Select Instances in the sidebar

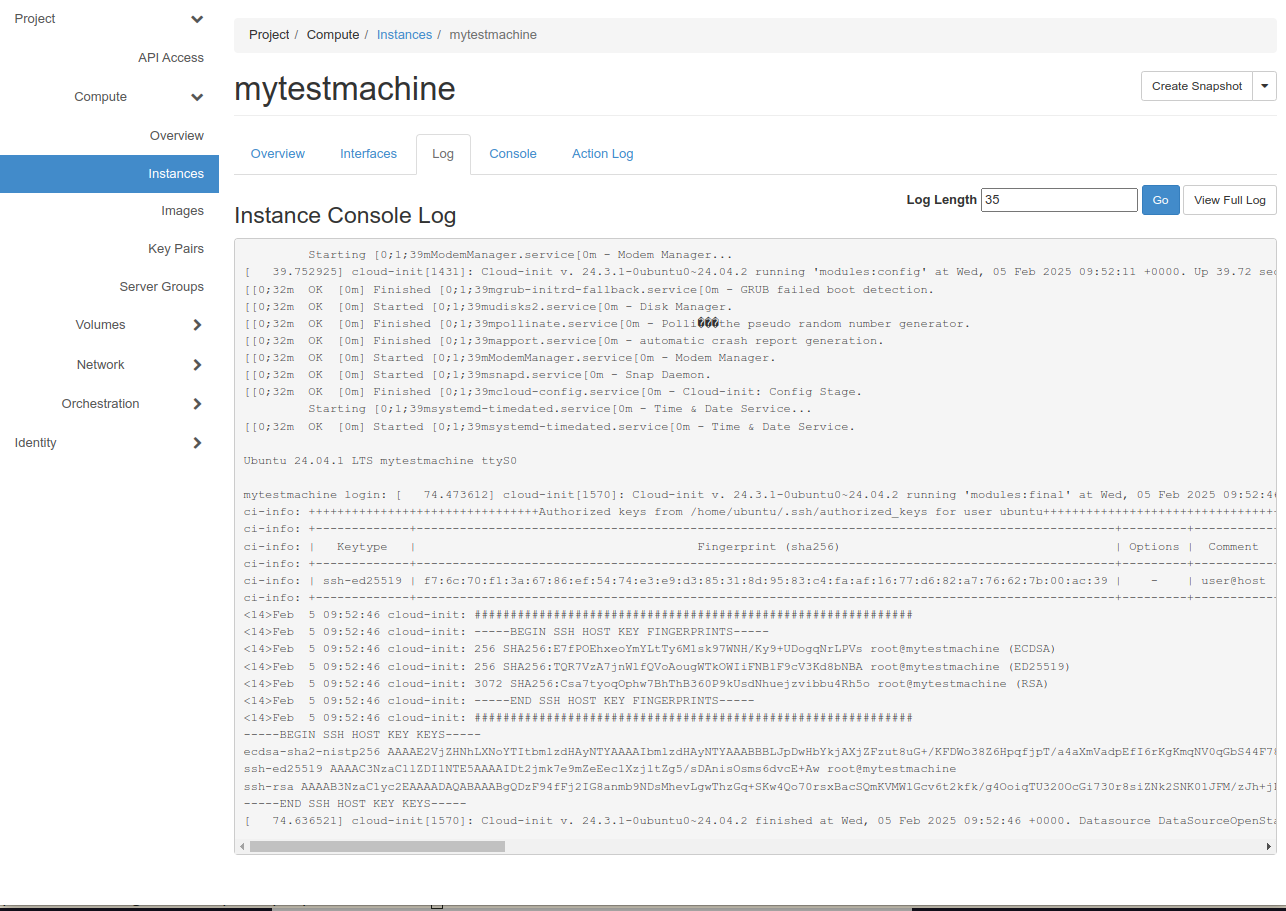point(109,174)
